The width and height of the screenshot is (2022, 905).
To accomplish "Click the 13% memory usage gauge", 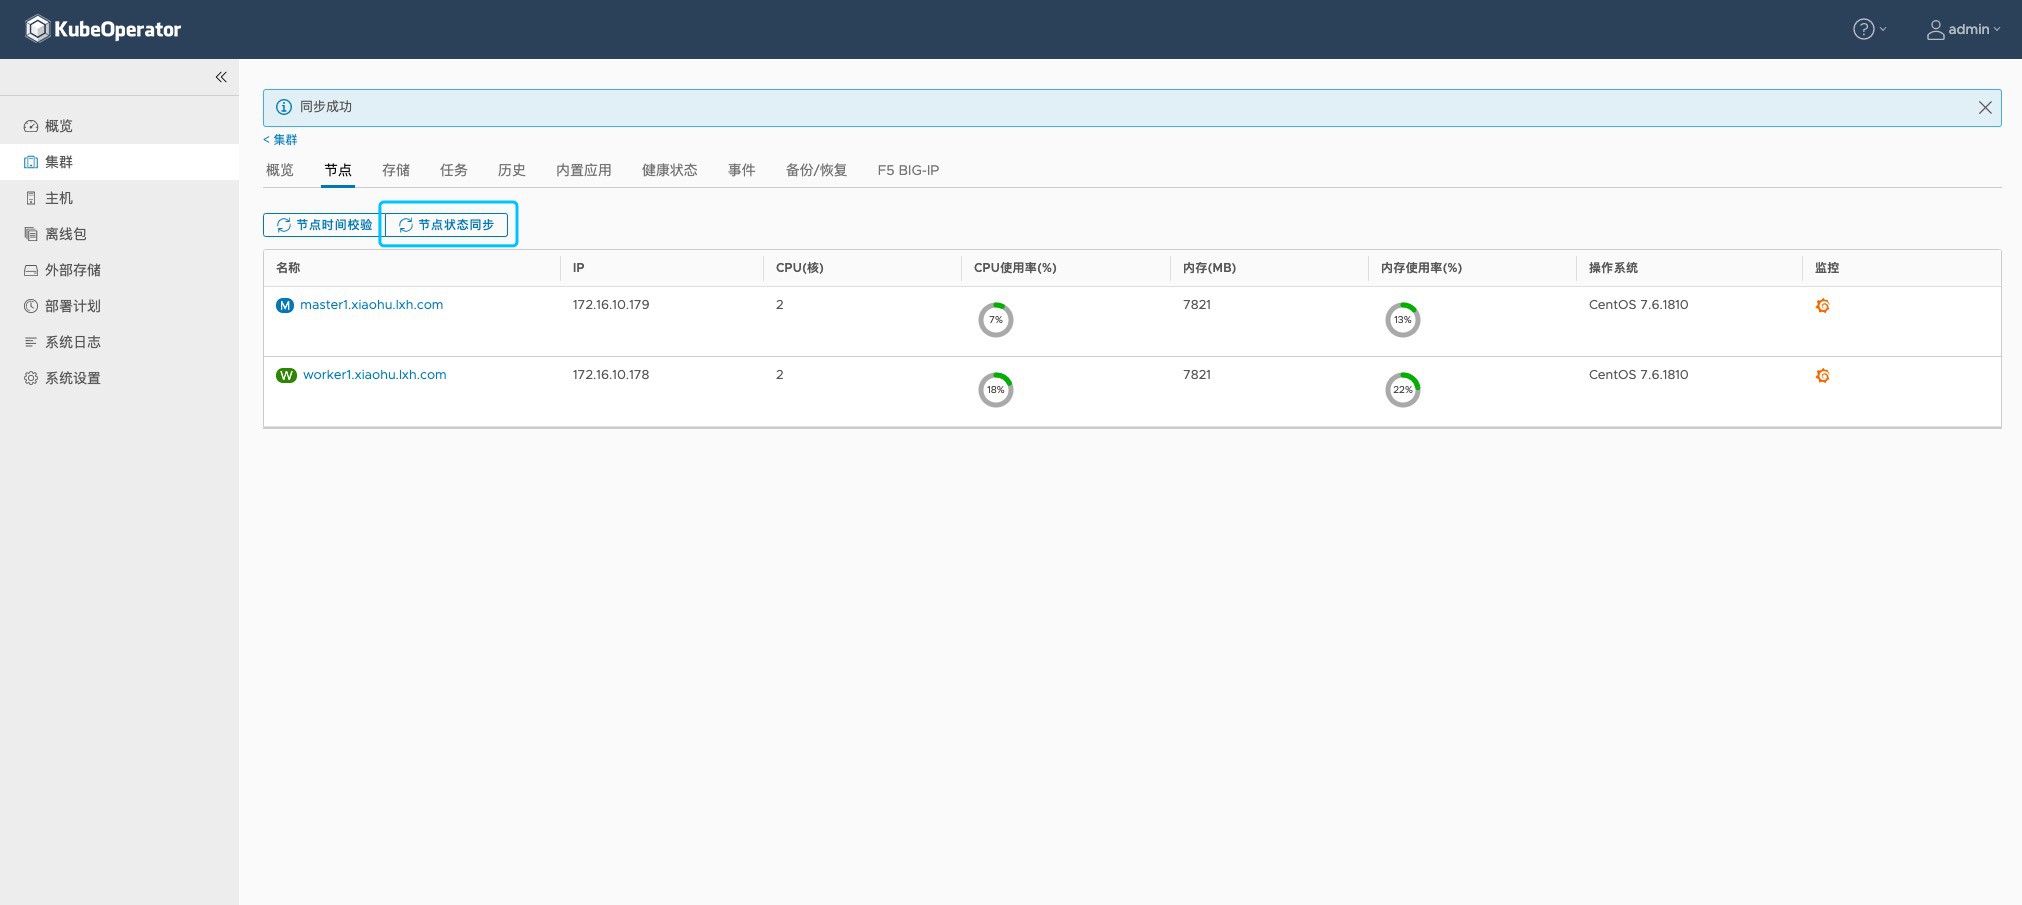I will (1403, 320).
